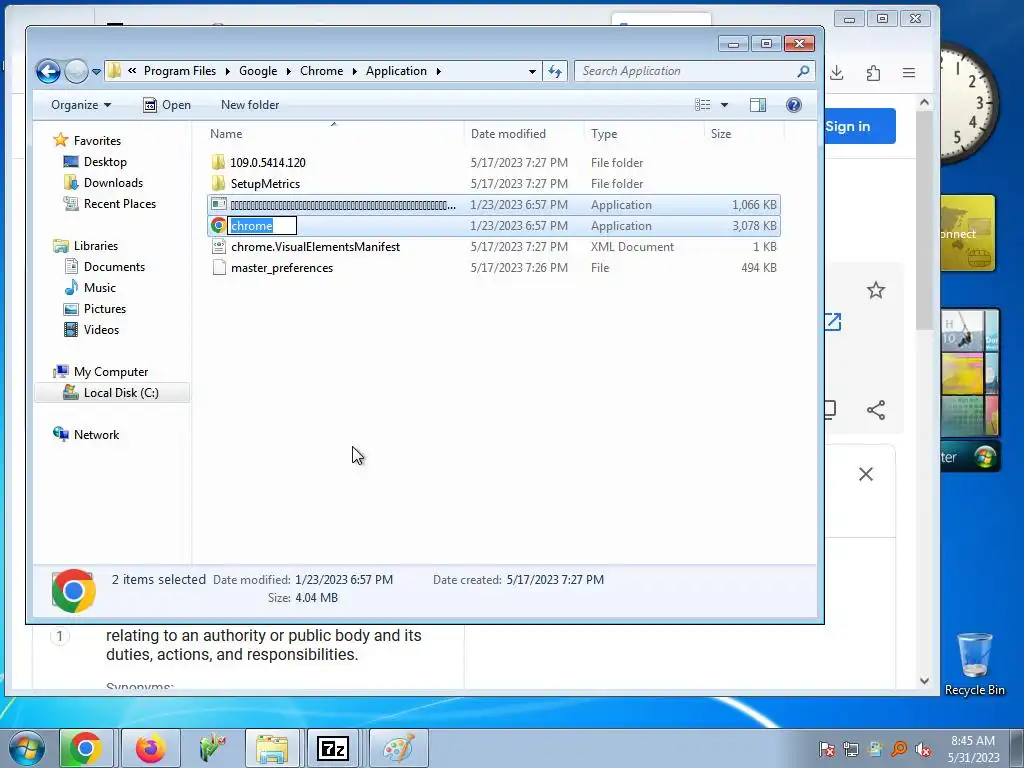Open Explorer Help icon
This screenshot has width=1024, height=768.
tap(793, 105)
